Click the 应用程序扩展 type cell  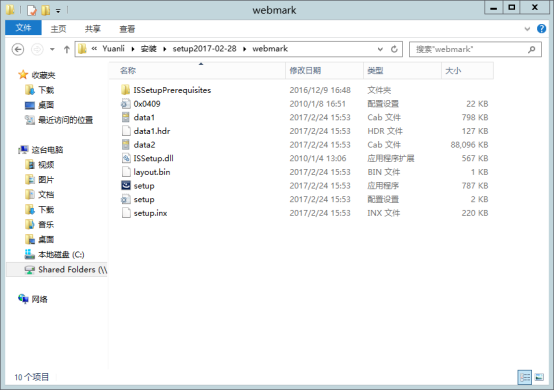(x=391, y=158)
